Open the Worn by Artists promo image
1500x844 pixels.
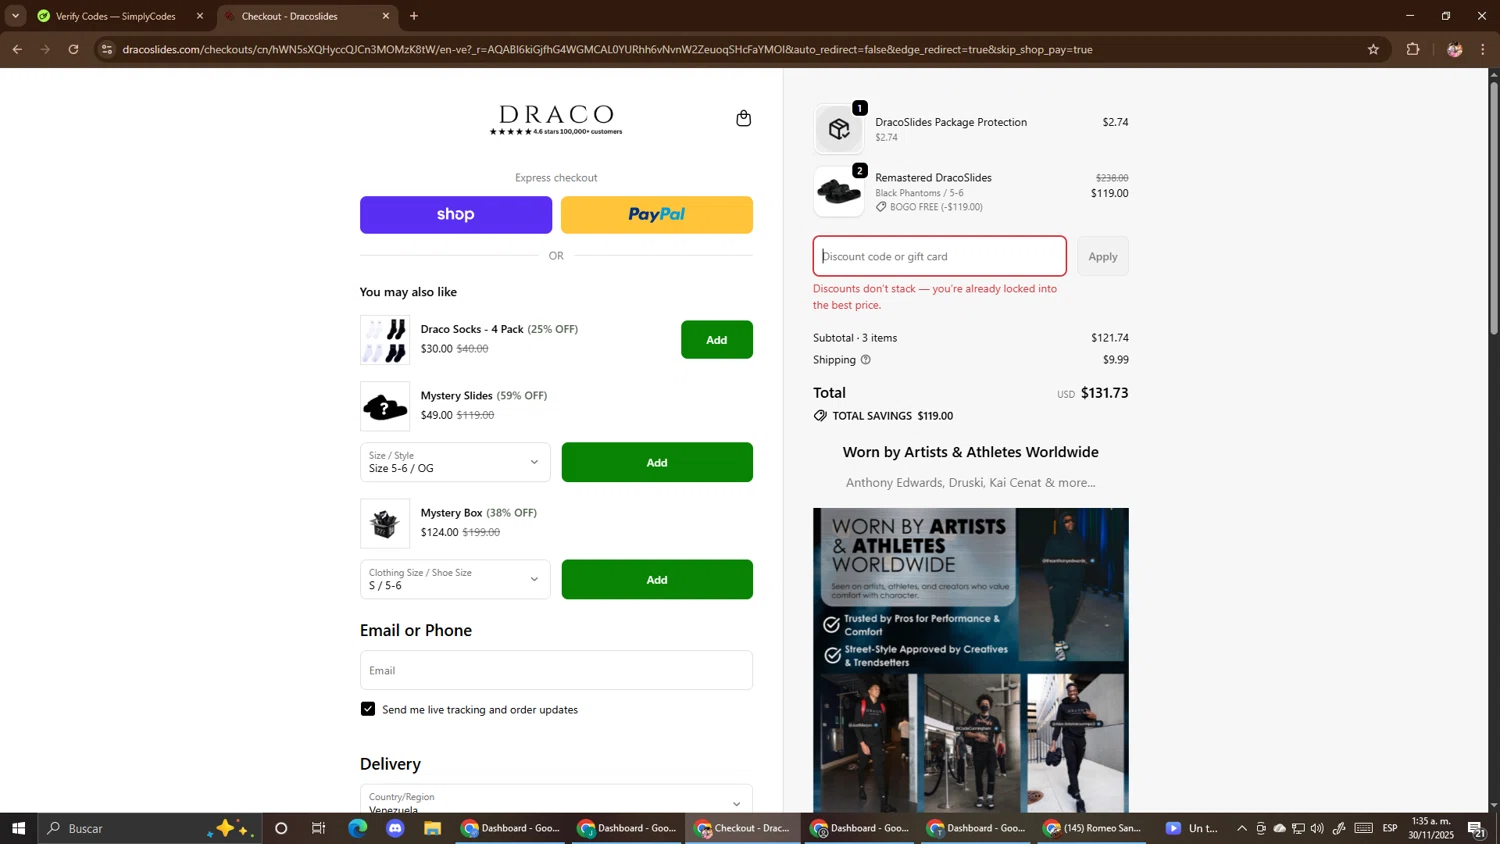pos(971,660)
